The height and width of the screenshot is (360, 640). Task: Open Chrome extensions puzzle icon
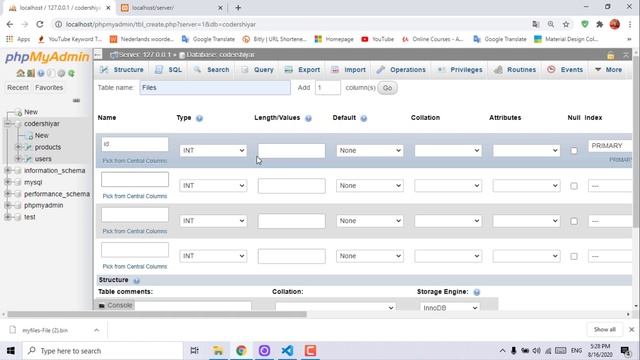[x=600, y=24]
